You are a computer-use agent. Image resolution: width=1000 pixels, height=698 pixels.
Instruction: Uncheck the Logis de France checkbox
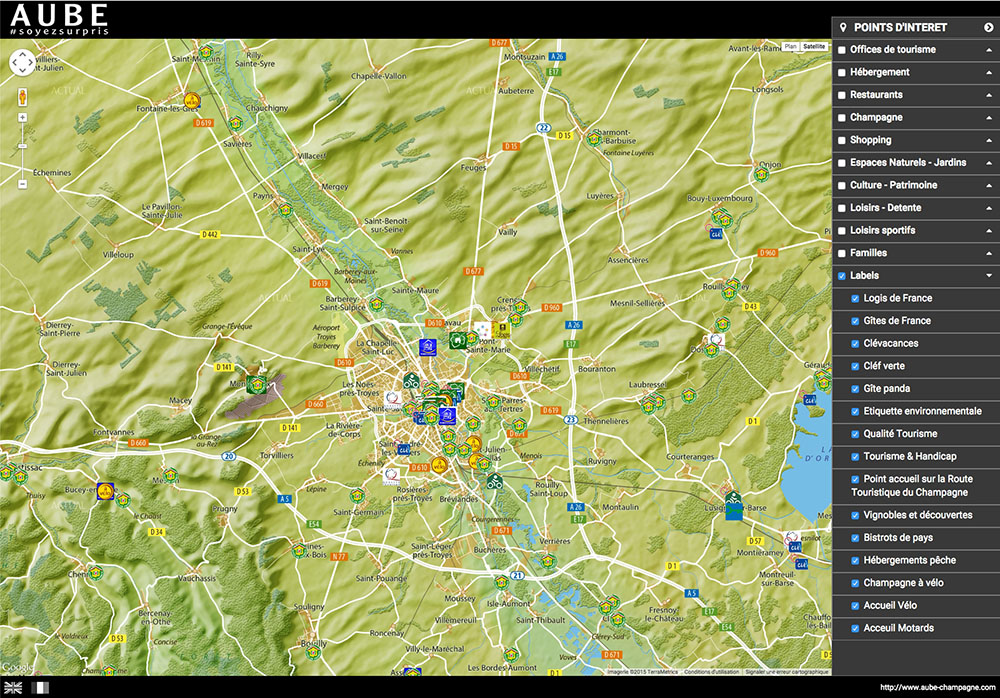click(x=855, y=298)
